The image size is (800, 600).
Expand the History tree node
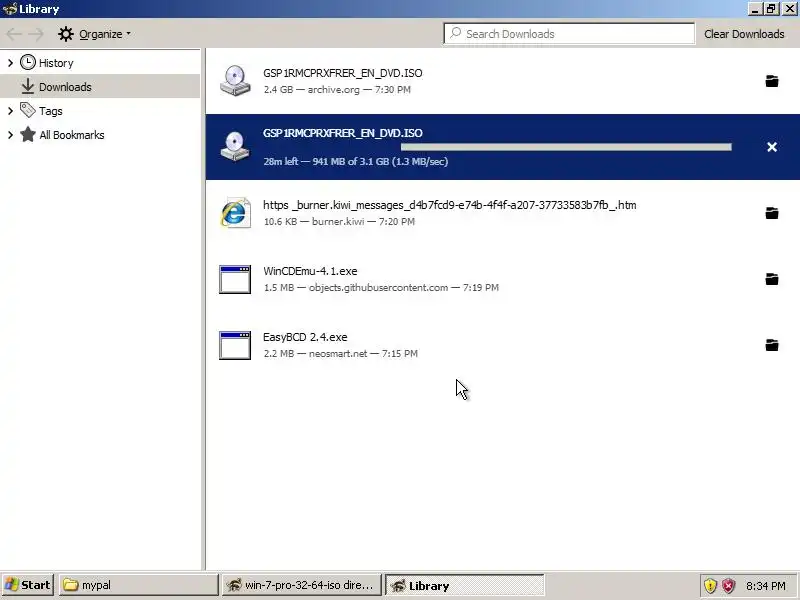pos(10,63)
